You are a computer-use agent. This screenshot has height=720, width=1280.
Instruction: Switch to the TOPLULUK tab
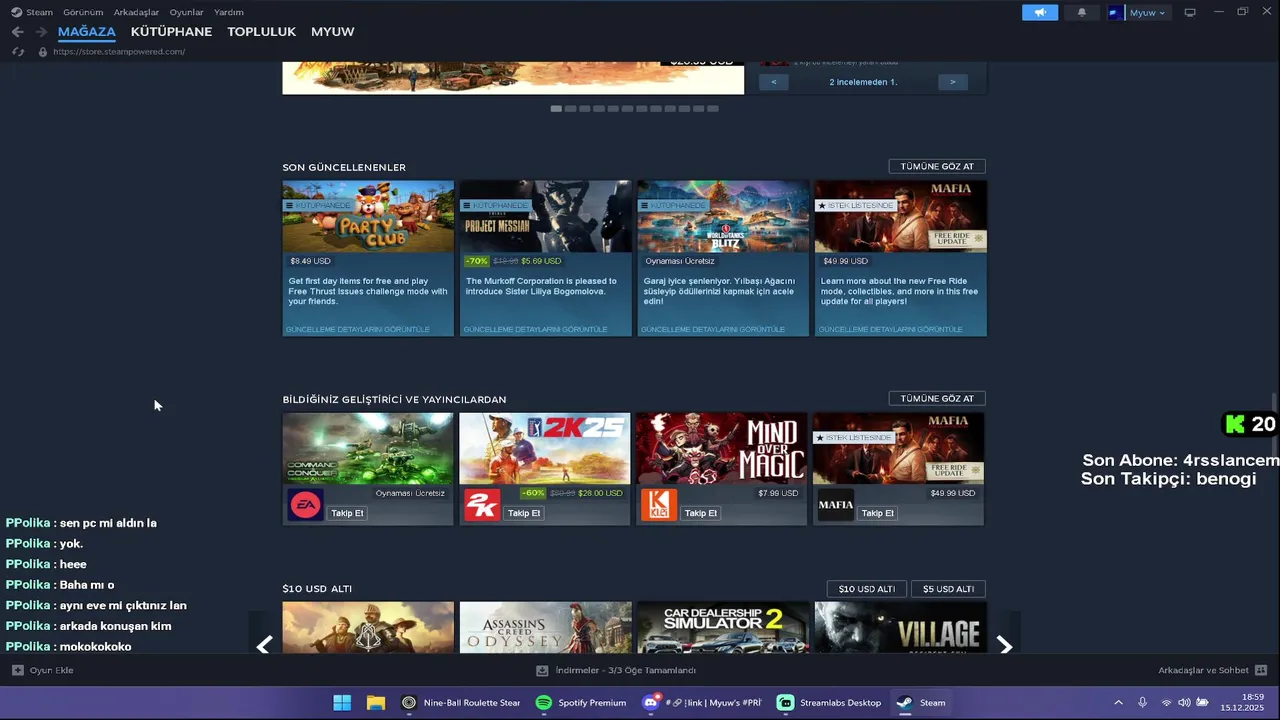pos(261,32)
